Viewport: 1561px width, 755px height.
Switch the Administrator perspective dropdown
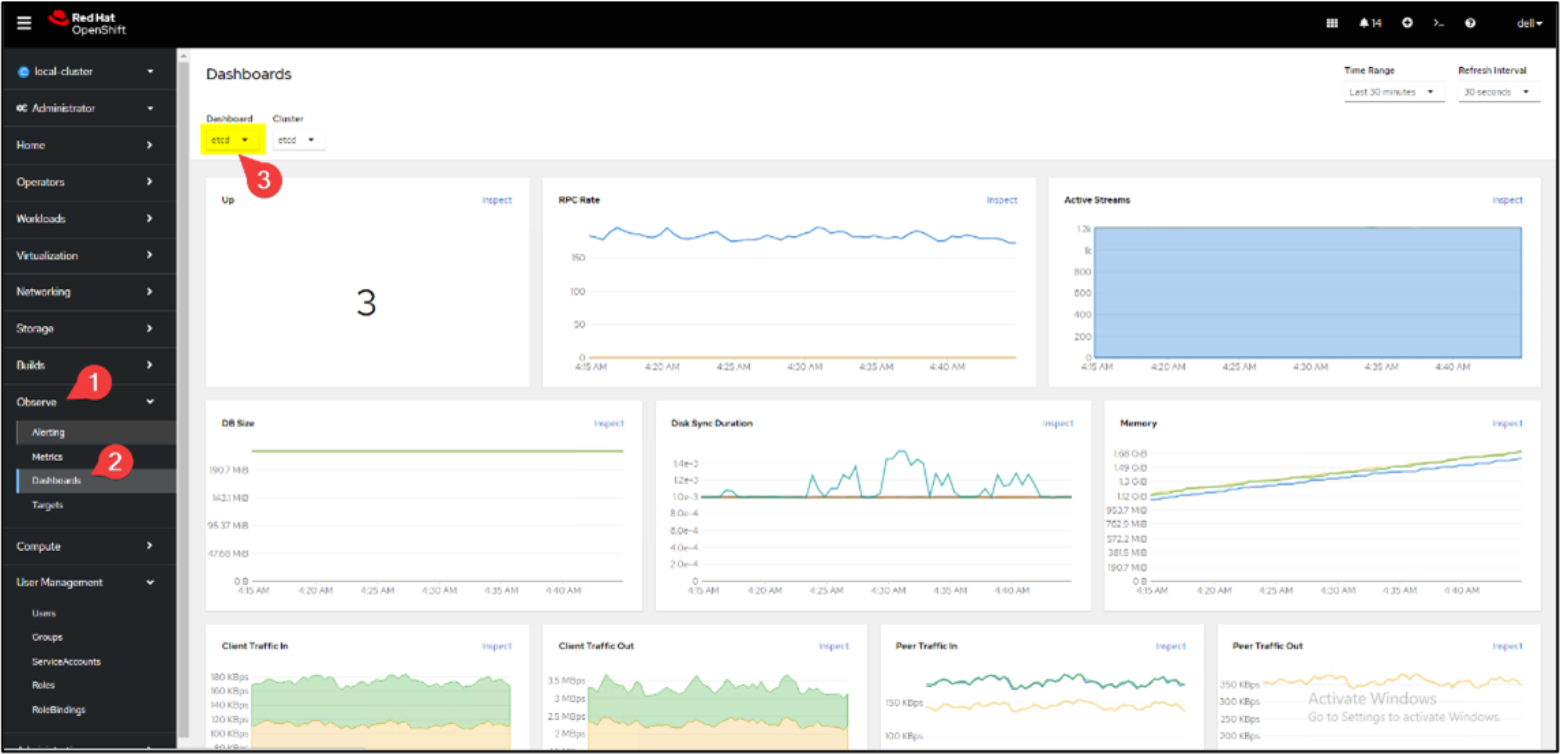click(x=89, y=108)
